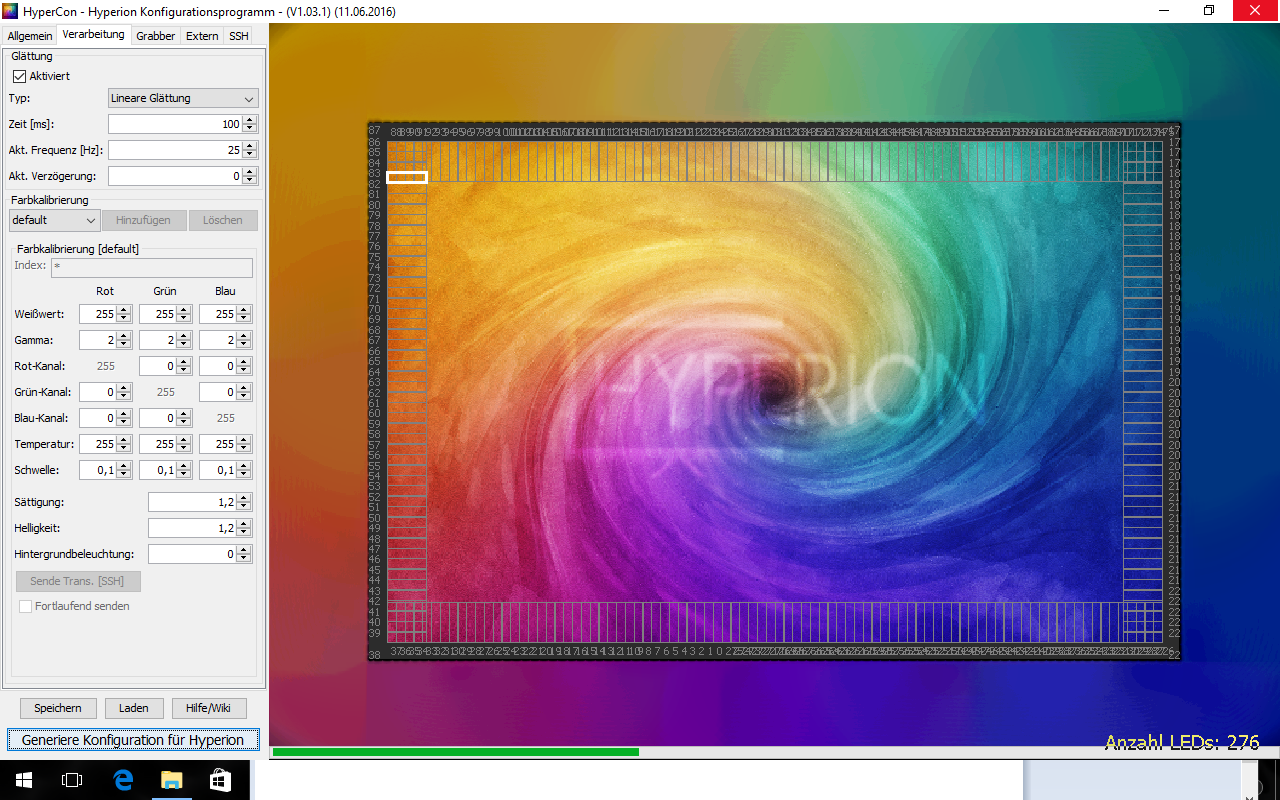Open the SSH tab
This screenshot has width=1280, height=800.
click(238, 36)
